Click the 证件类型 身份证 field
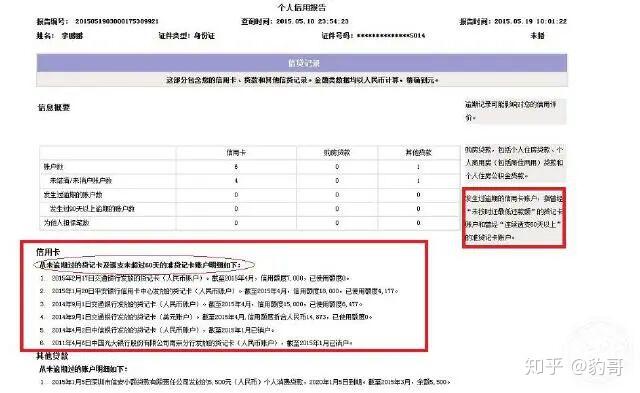 click(187, 36)
